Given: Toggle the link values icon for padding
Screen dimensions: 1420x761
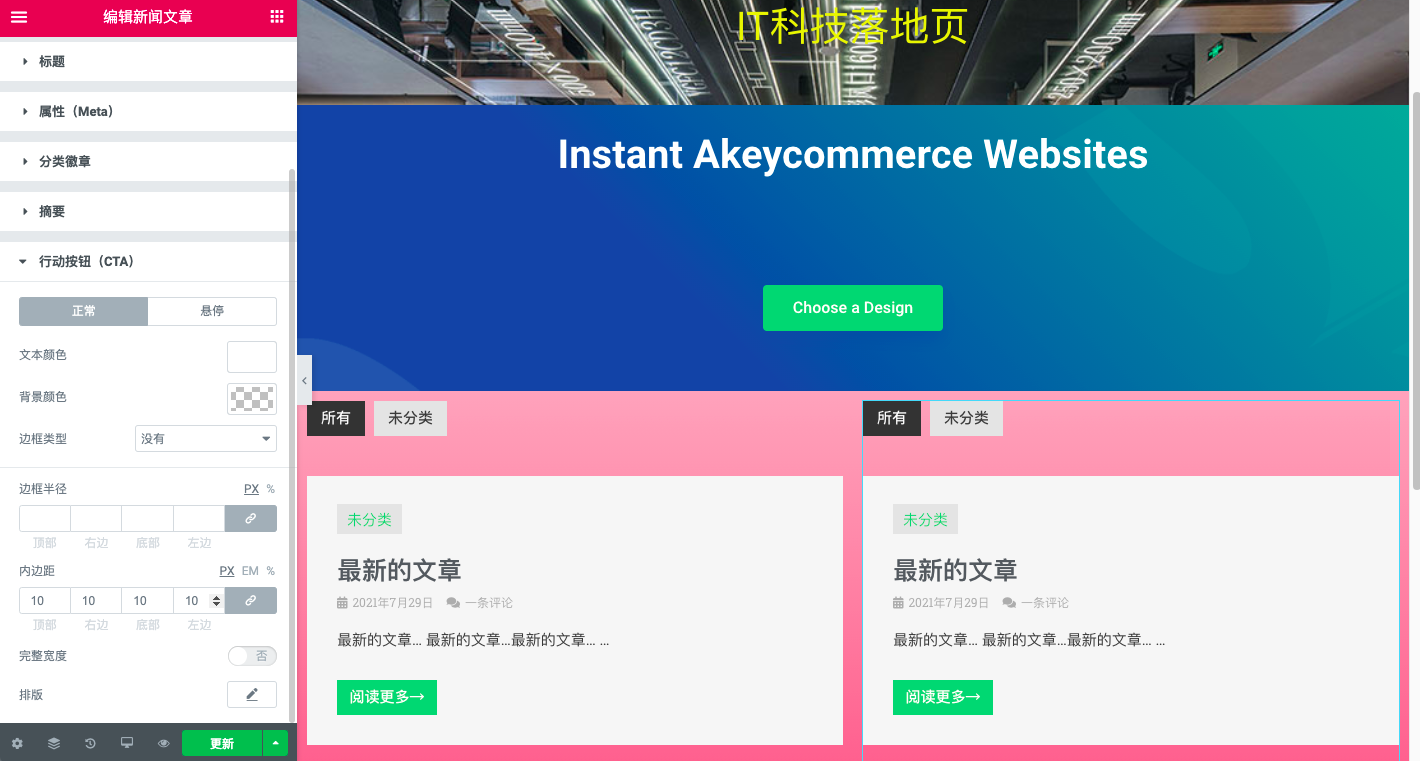Looking at the screenshot, I should coord(251,601).
